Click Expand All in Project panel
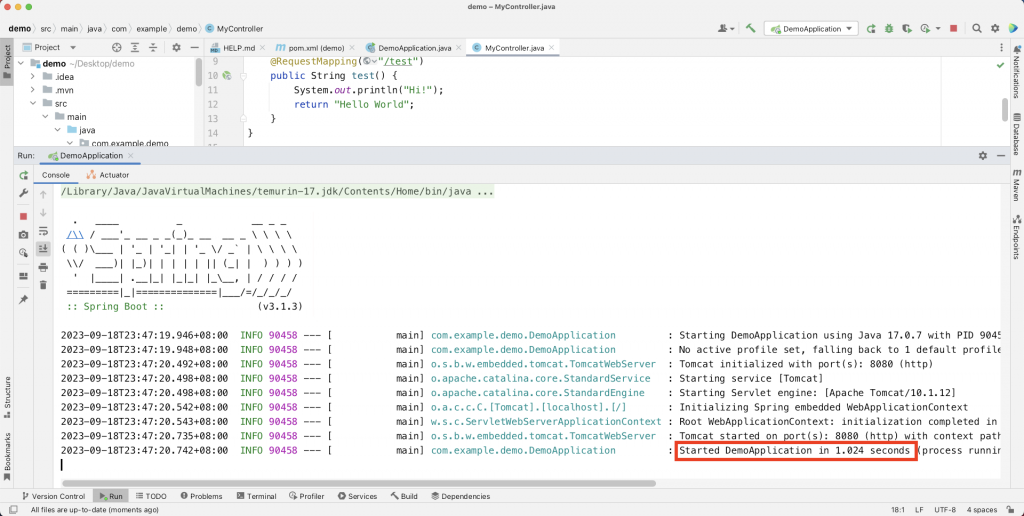 (x=135, y=47)
